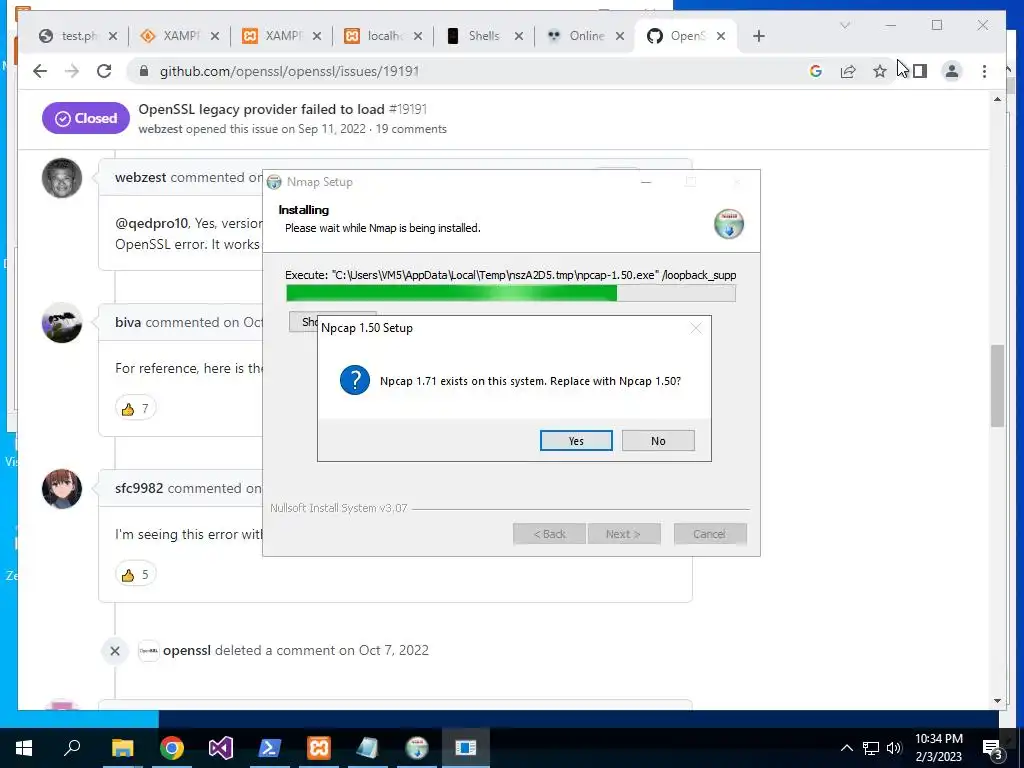This screenshot has height=768, width=1024.
Task: Close the OpenSSL GitHub tab
Action: (721, 36)
